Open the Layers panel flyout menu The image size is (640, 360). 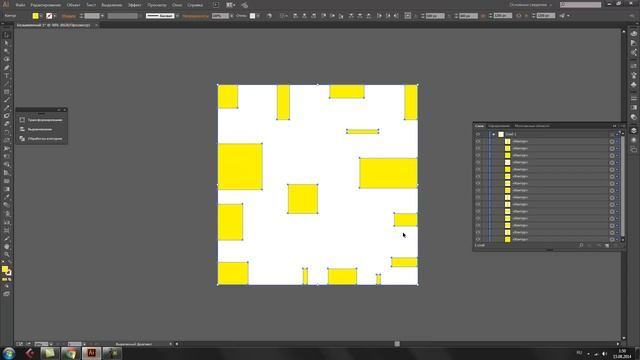(622, 126)
